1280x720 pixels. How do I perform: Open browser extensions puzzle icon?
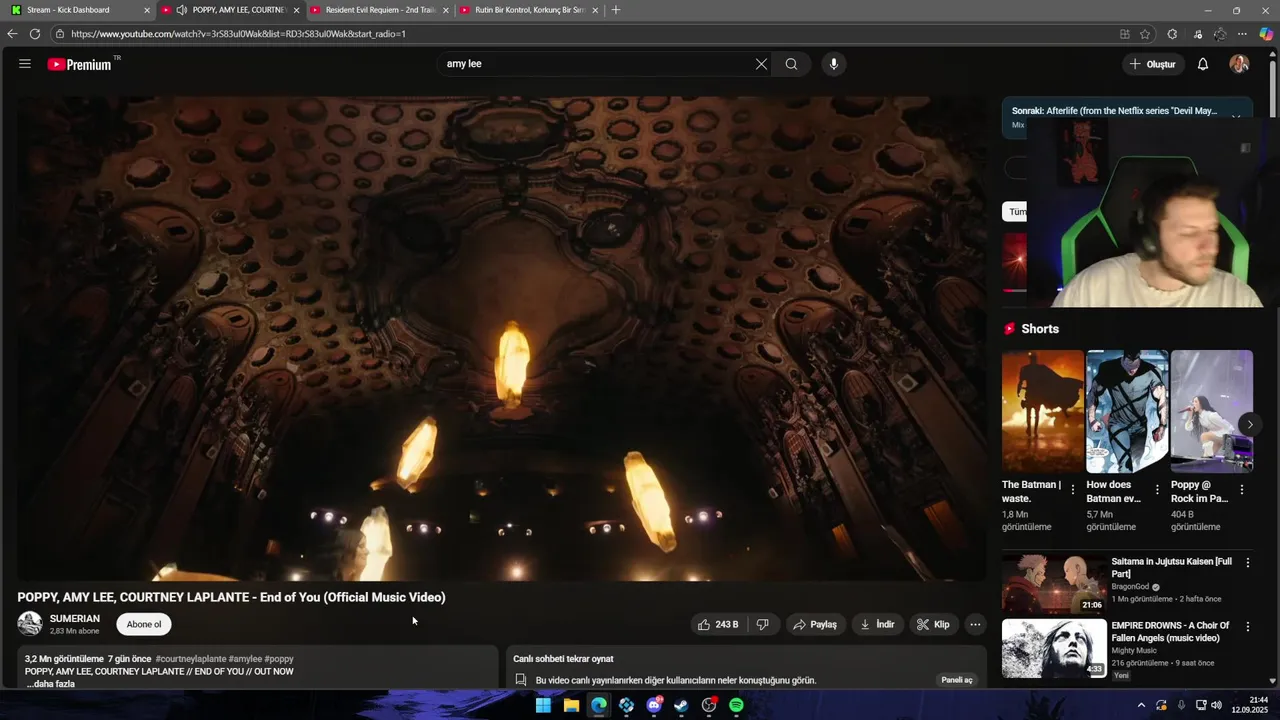pyautogui.click(x=1172, y=34)
